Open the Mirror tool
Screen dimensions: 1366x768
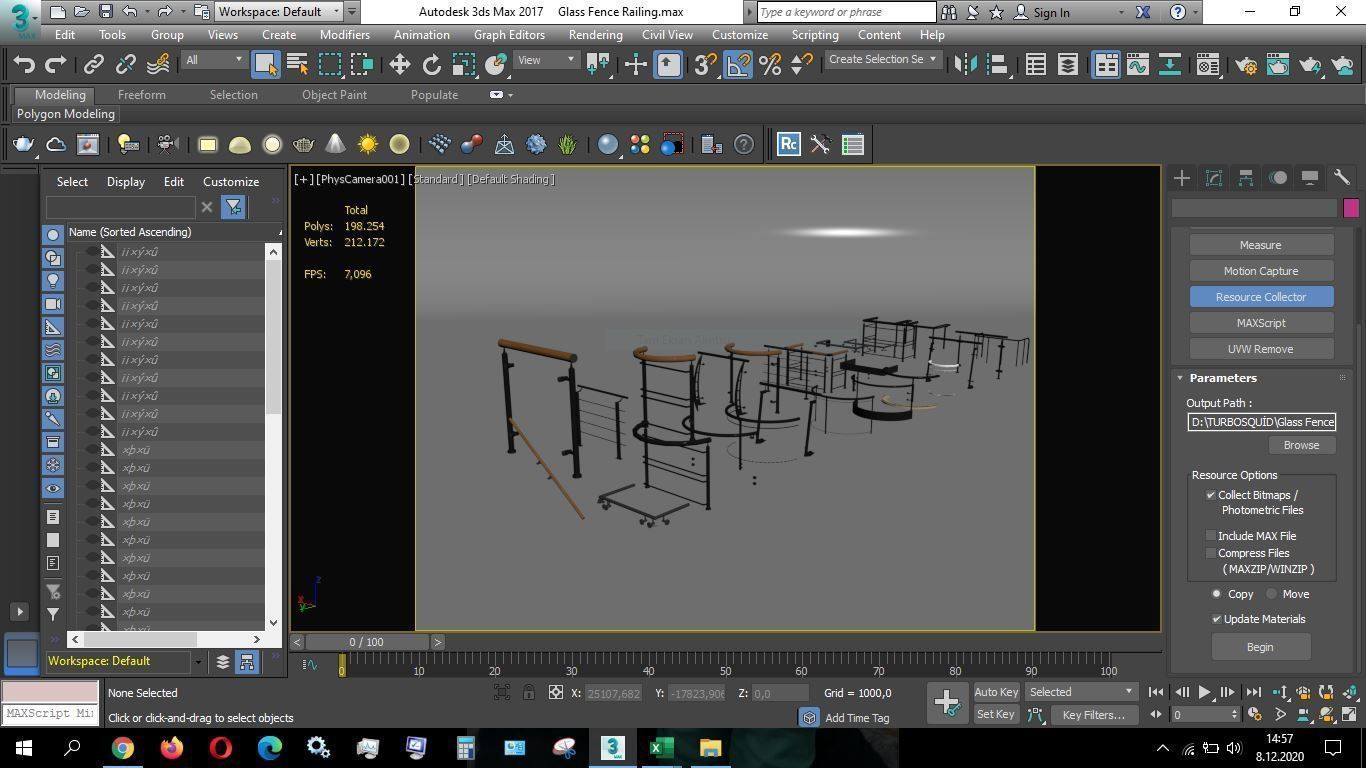point(965,65)
